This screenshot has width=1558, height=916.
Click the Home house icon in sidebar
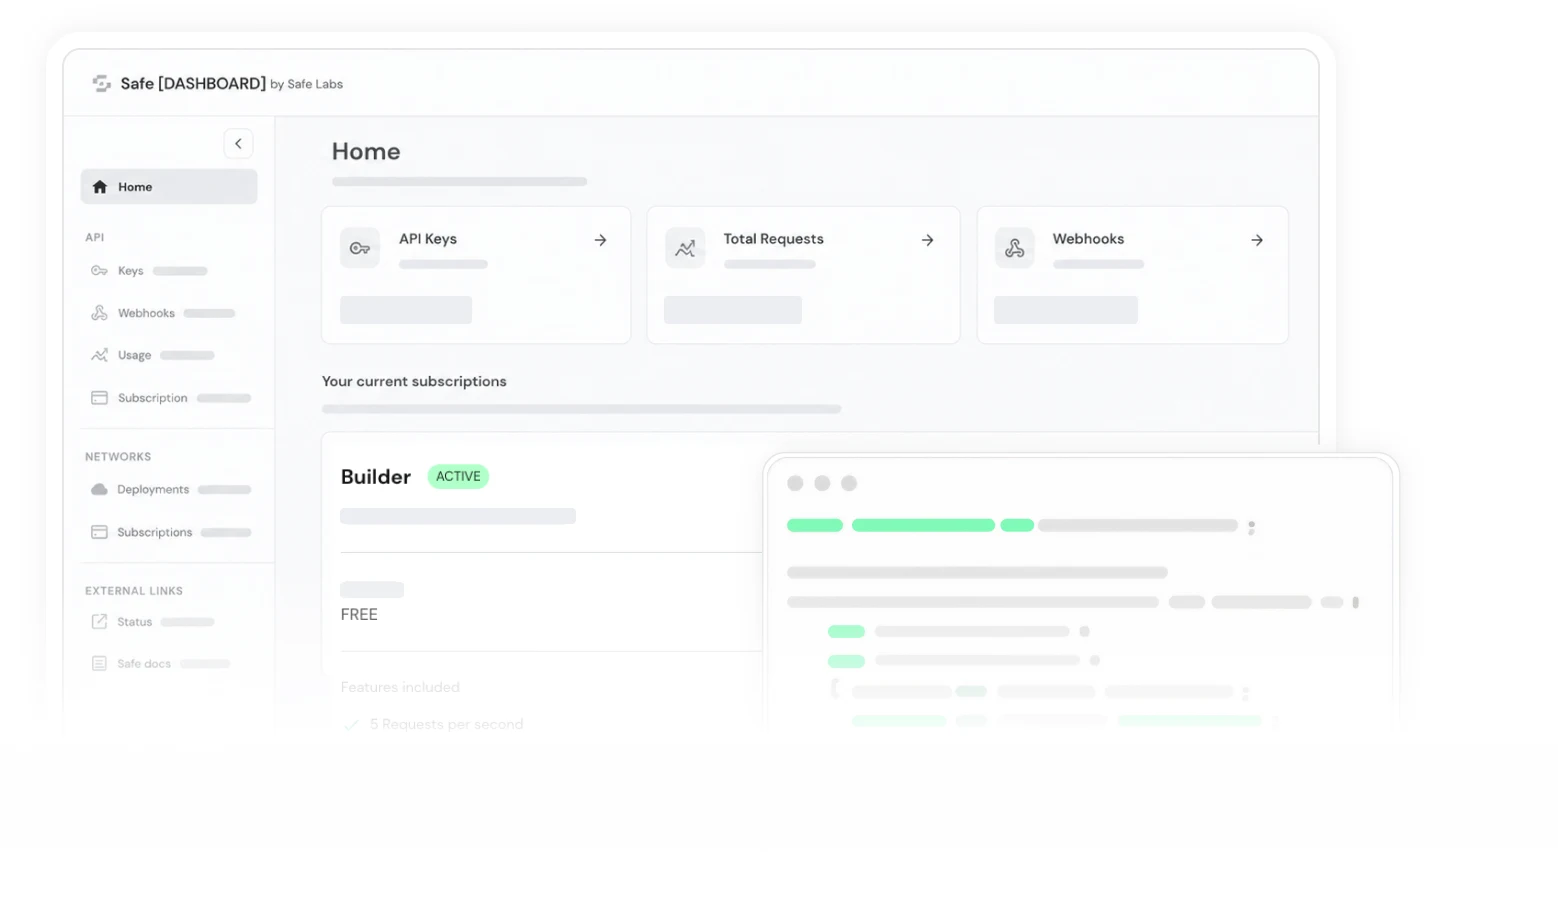coord(100,187)
